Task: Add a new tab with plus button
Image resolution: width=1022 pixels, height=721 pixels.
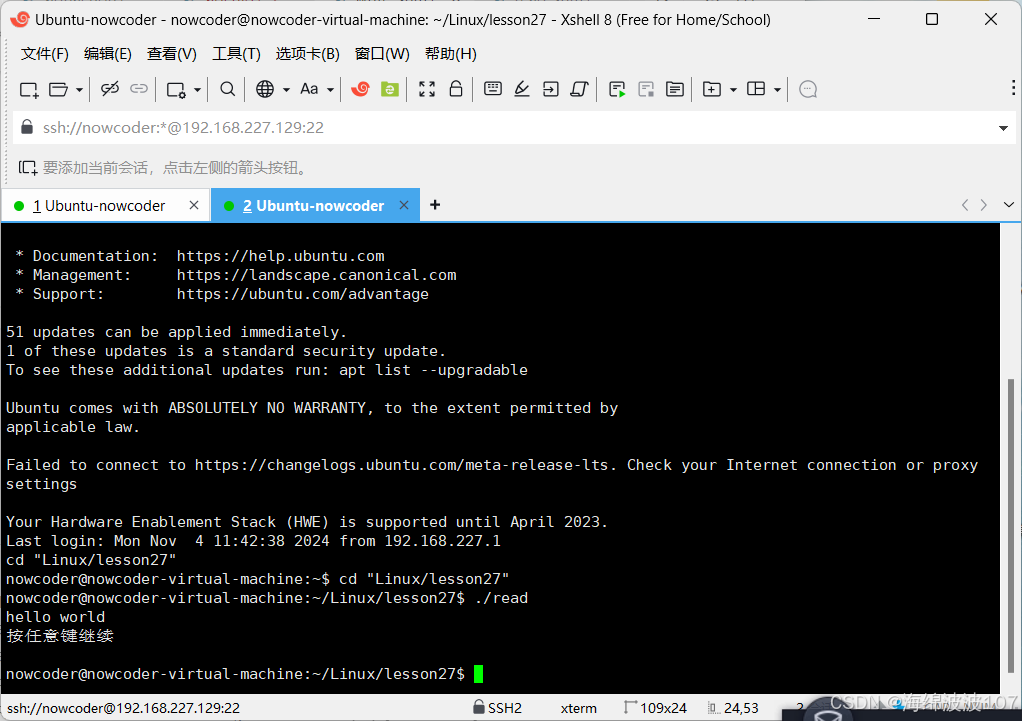Action: tap(435, 205)
